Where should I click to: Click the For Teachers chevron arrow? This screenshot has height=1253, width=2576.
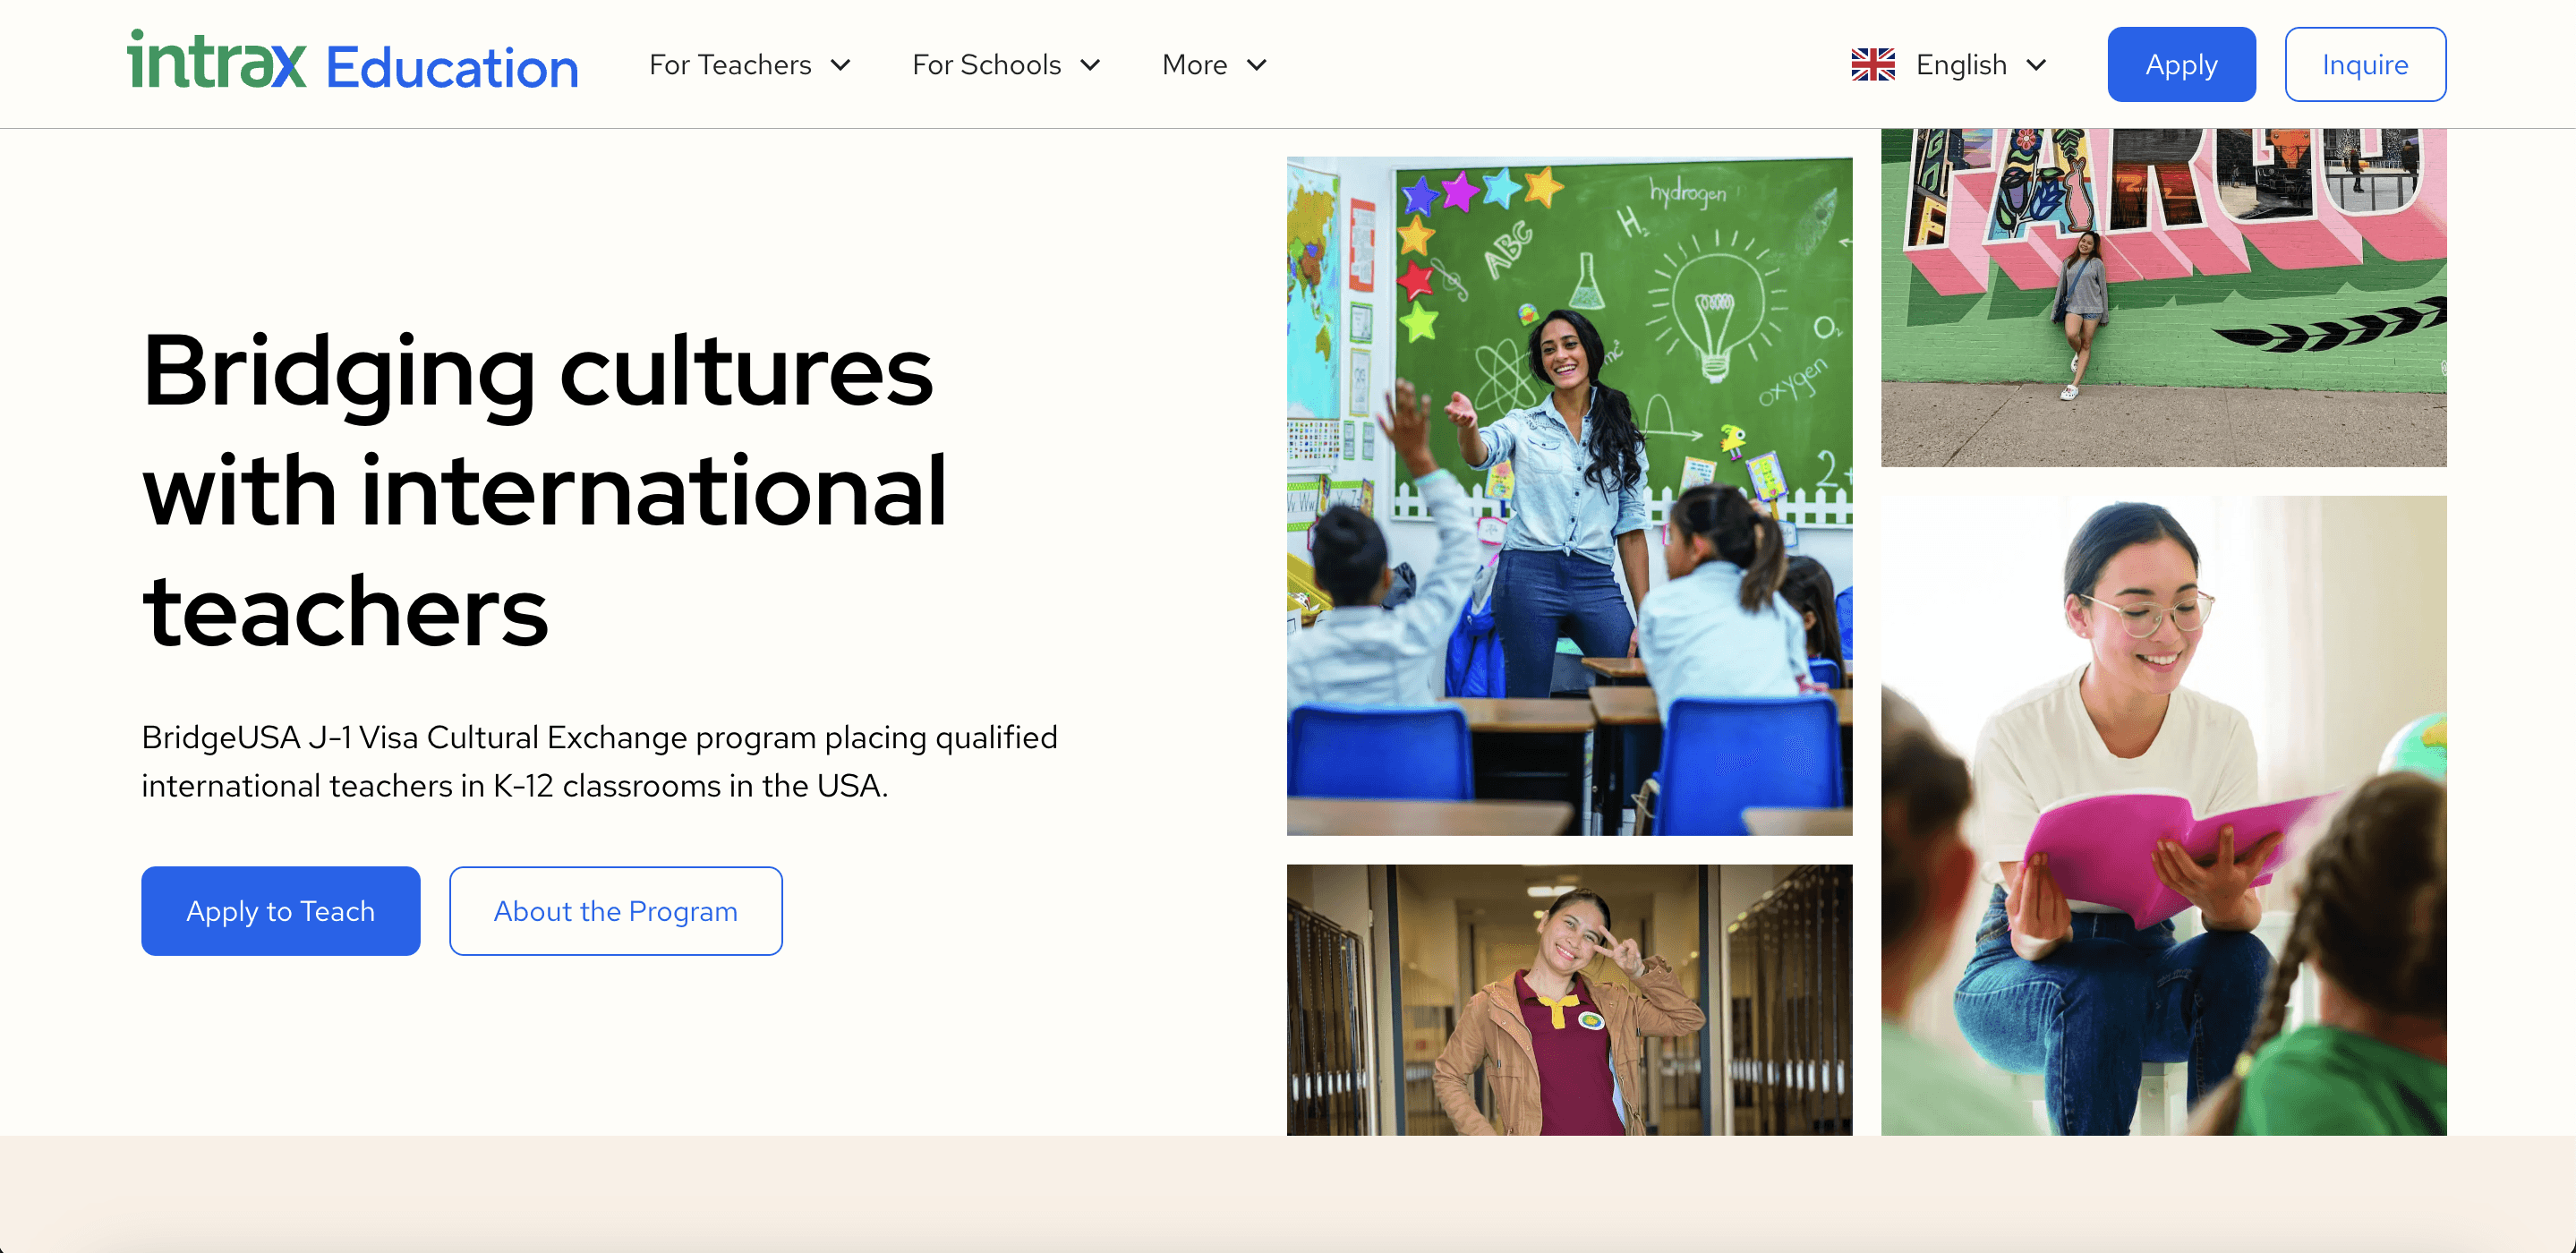tap(841, 65)
